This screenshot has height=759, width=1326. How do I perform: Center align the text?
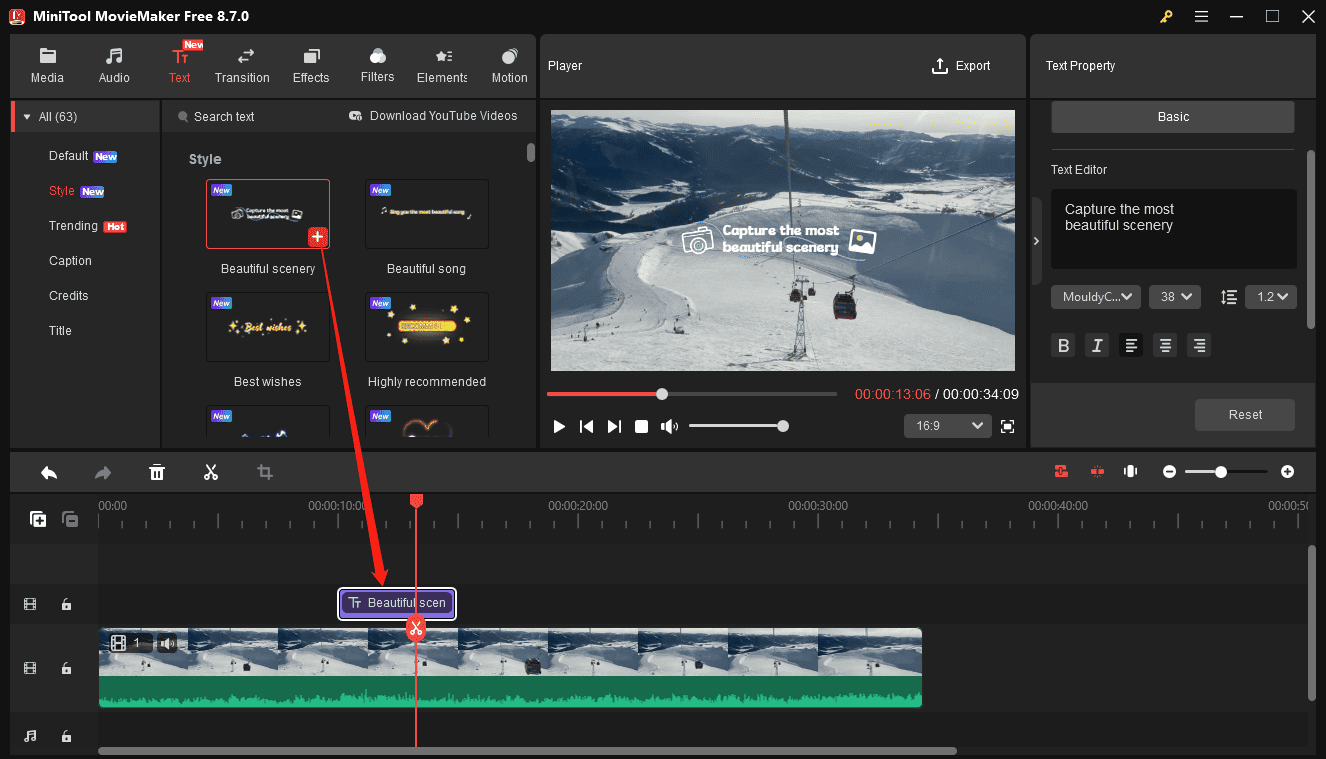pyautogui.click(x=1165, y=346)
